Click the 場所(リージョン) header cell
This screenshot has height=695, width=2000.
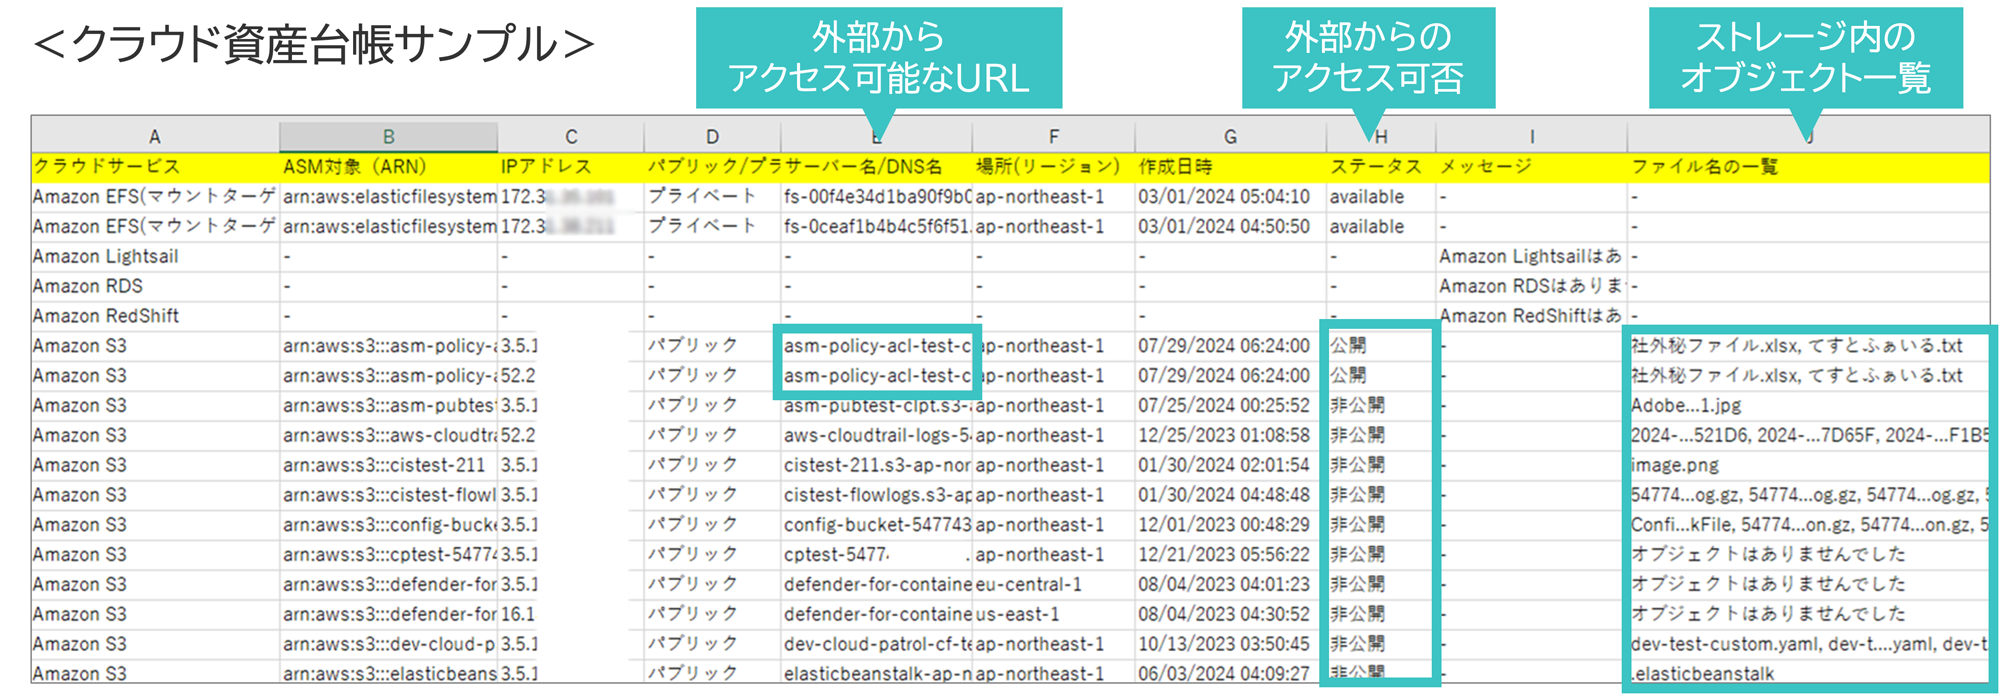tap(1053, 167)
